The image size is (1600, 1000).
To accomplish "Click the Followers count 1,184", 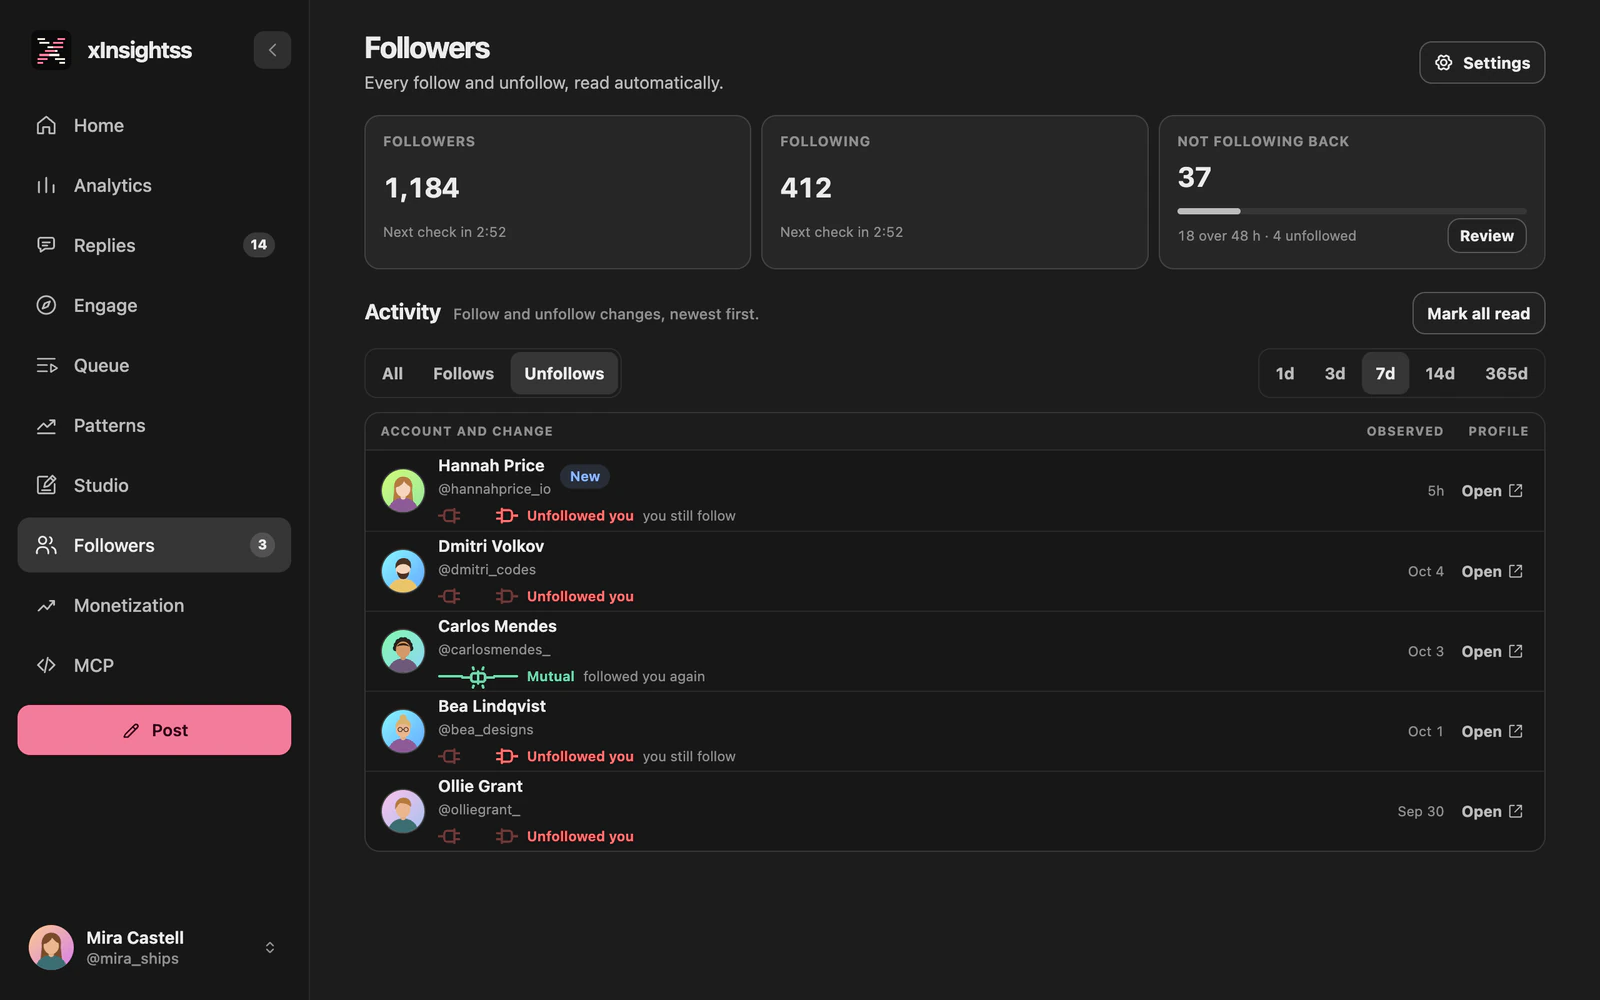I will [422, 188].
